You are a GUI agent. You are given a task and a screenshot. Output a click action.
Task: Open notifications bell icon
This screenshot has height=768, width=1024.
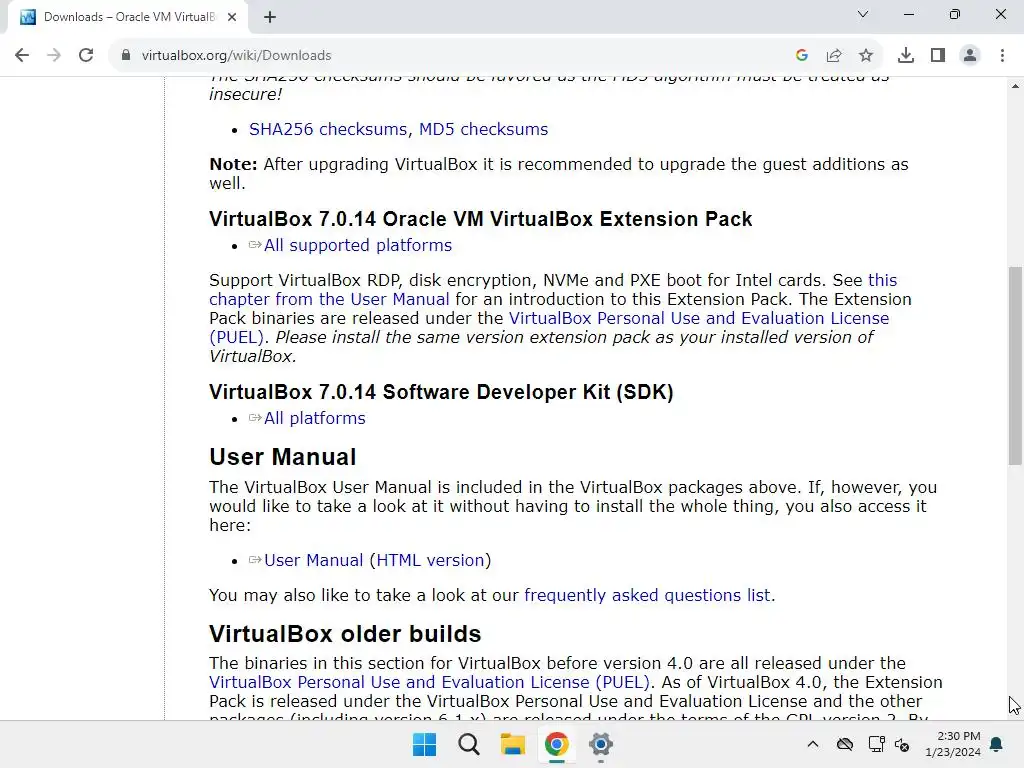997,744
